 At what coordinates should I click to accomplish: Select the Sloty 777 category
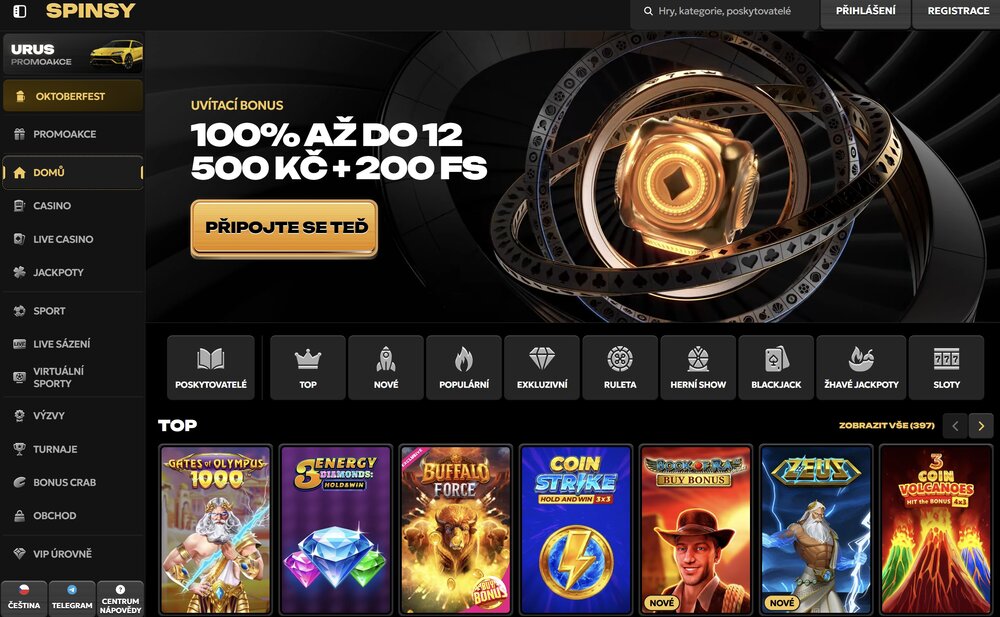(x=946, y=368)
